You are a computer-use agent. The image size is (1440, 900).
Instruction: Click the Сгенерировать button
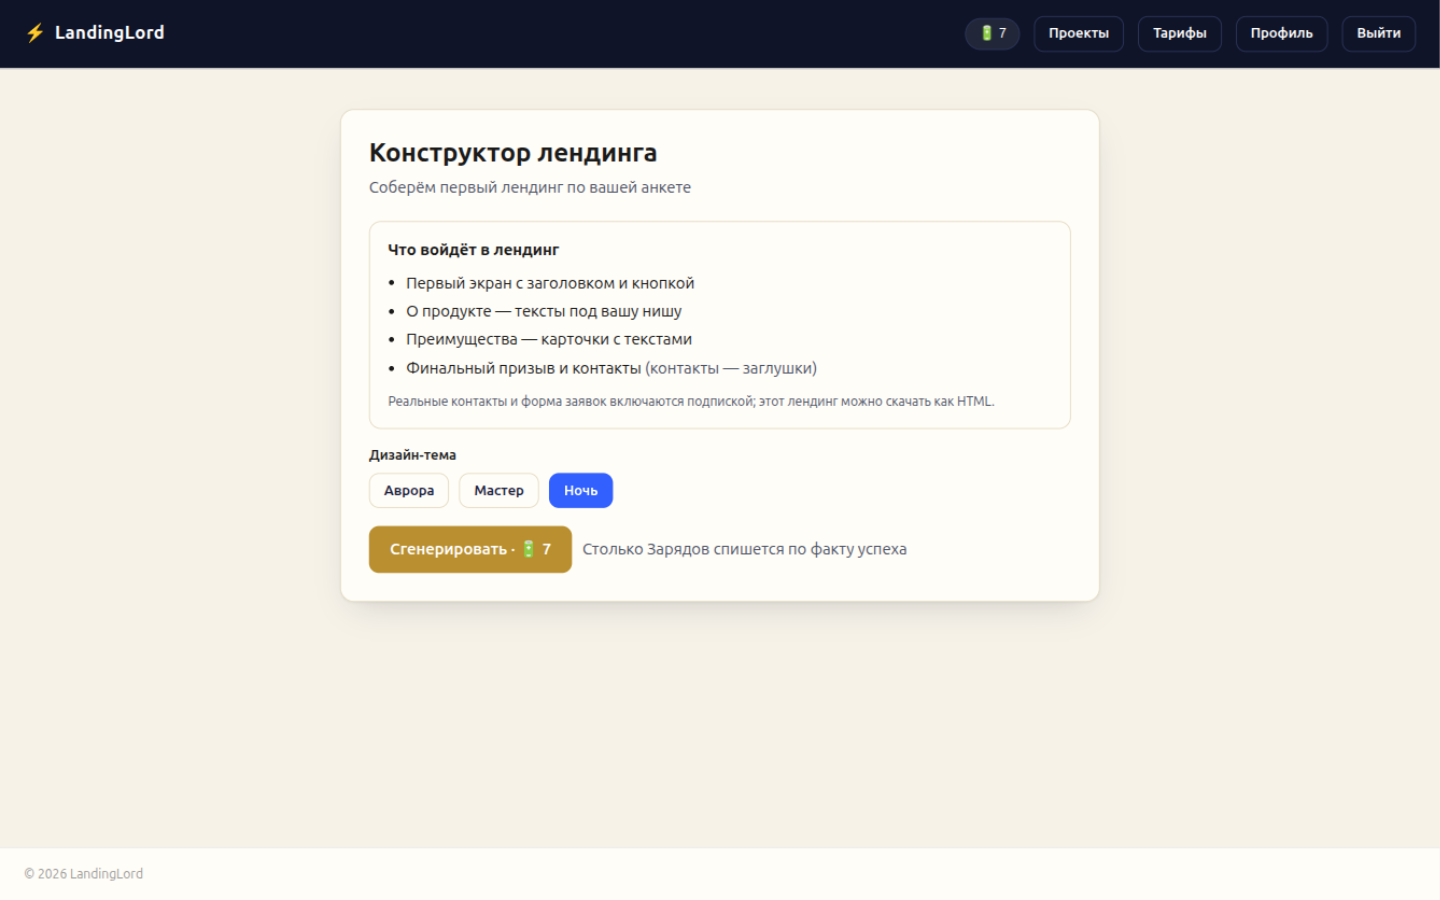(470, 549)
